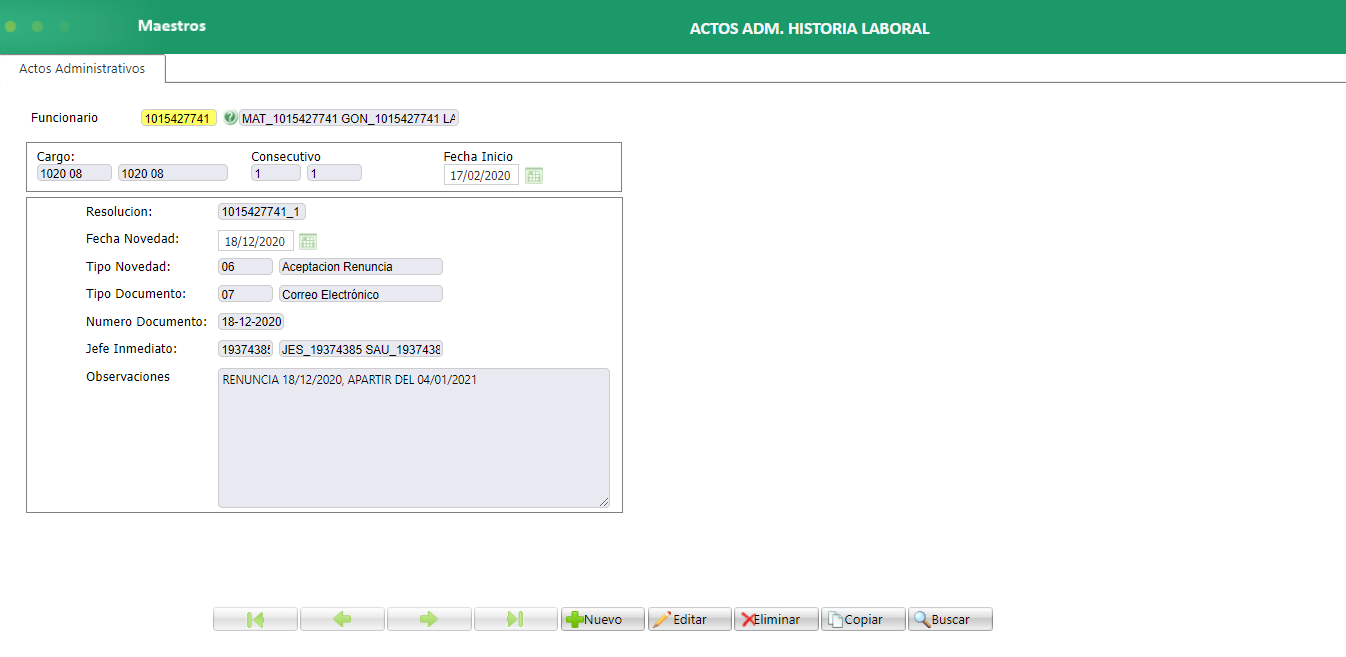
Task: Click the Cargo: label
Action: pyautogui.click(x=56, y=157)
